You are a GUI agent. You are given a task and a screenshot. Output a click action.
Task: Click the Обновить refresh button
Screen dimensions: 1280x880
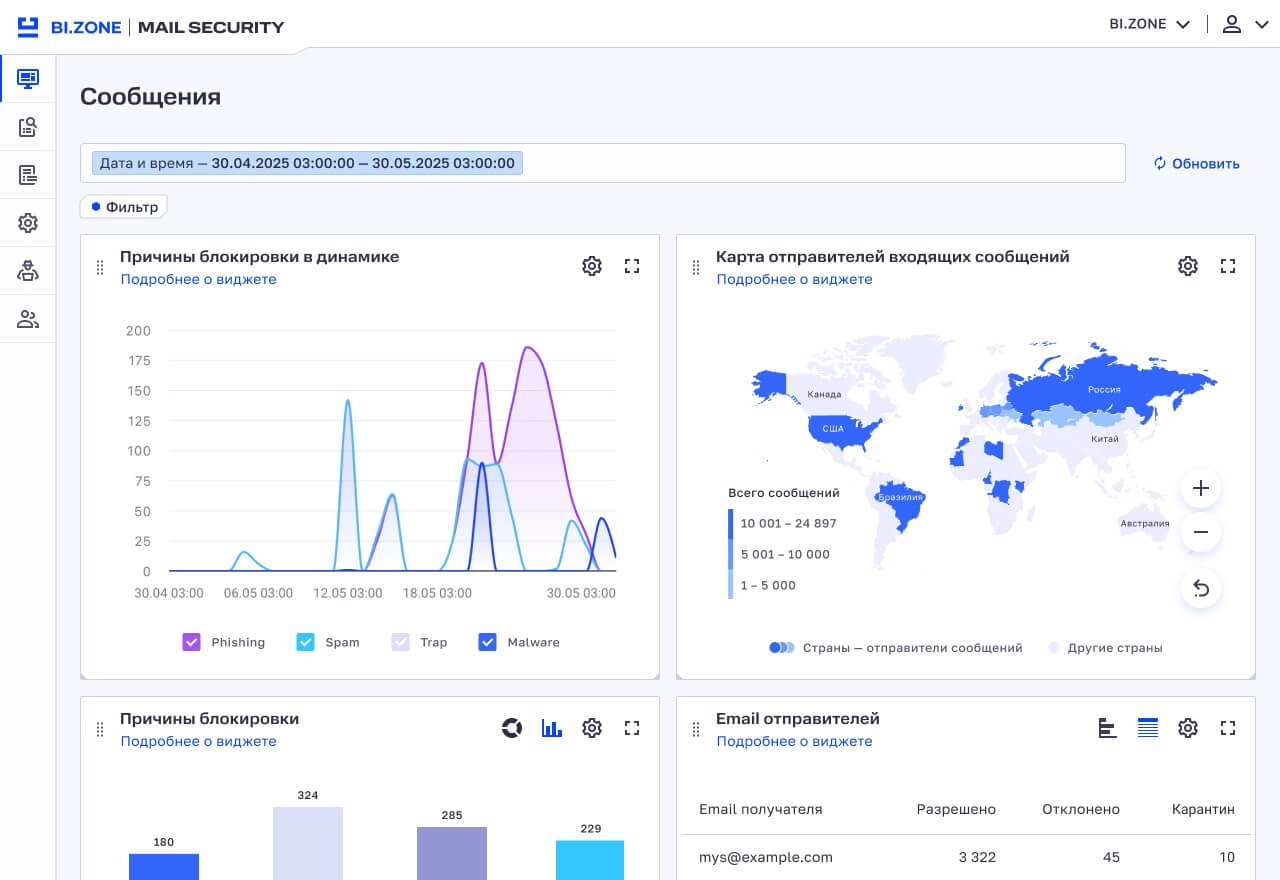(x=1196, y=164)
